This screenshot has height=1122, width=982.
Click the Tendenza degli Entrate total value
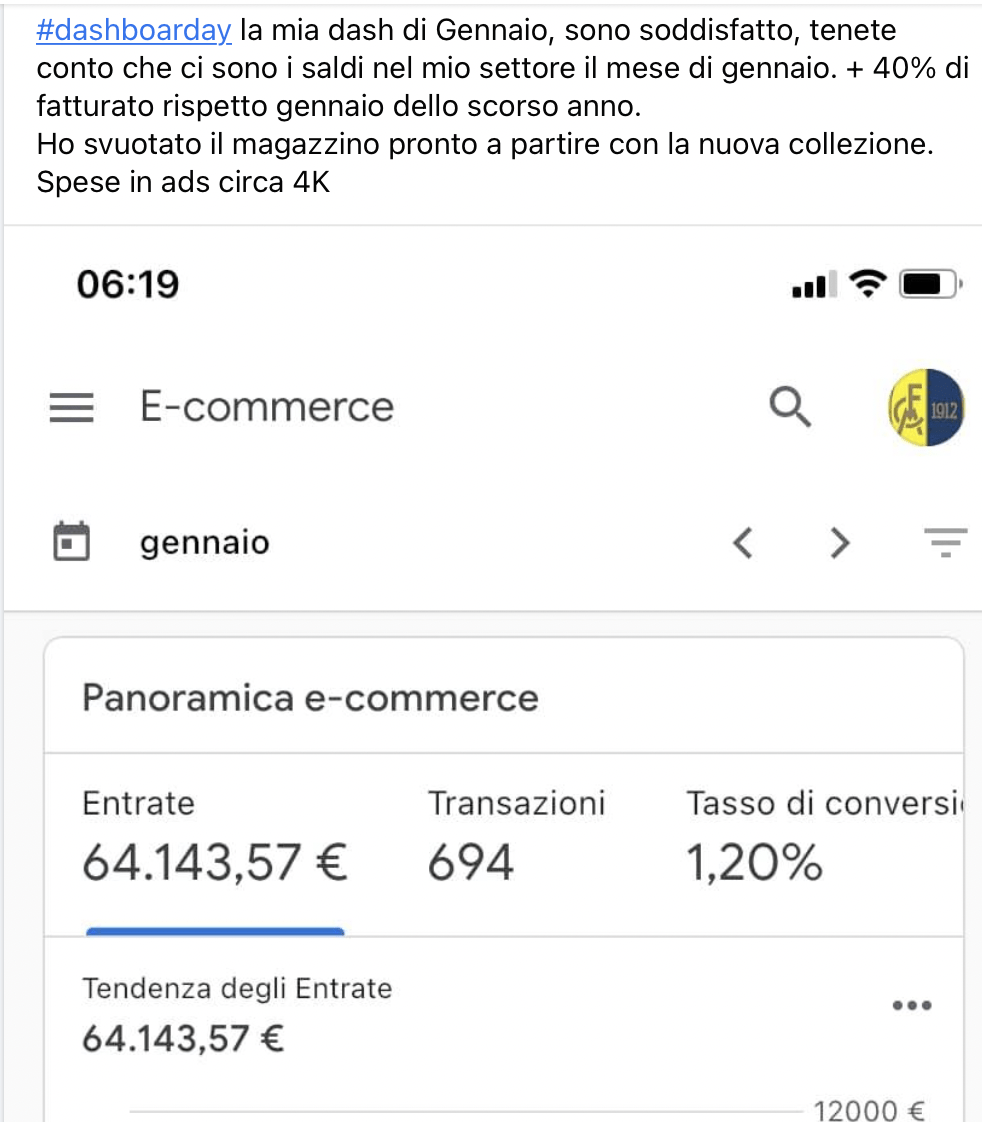point(183,1038)
